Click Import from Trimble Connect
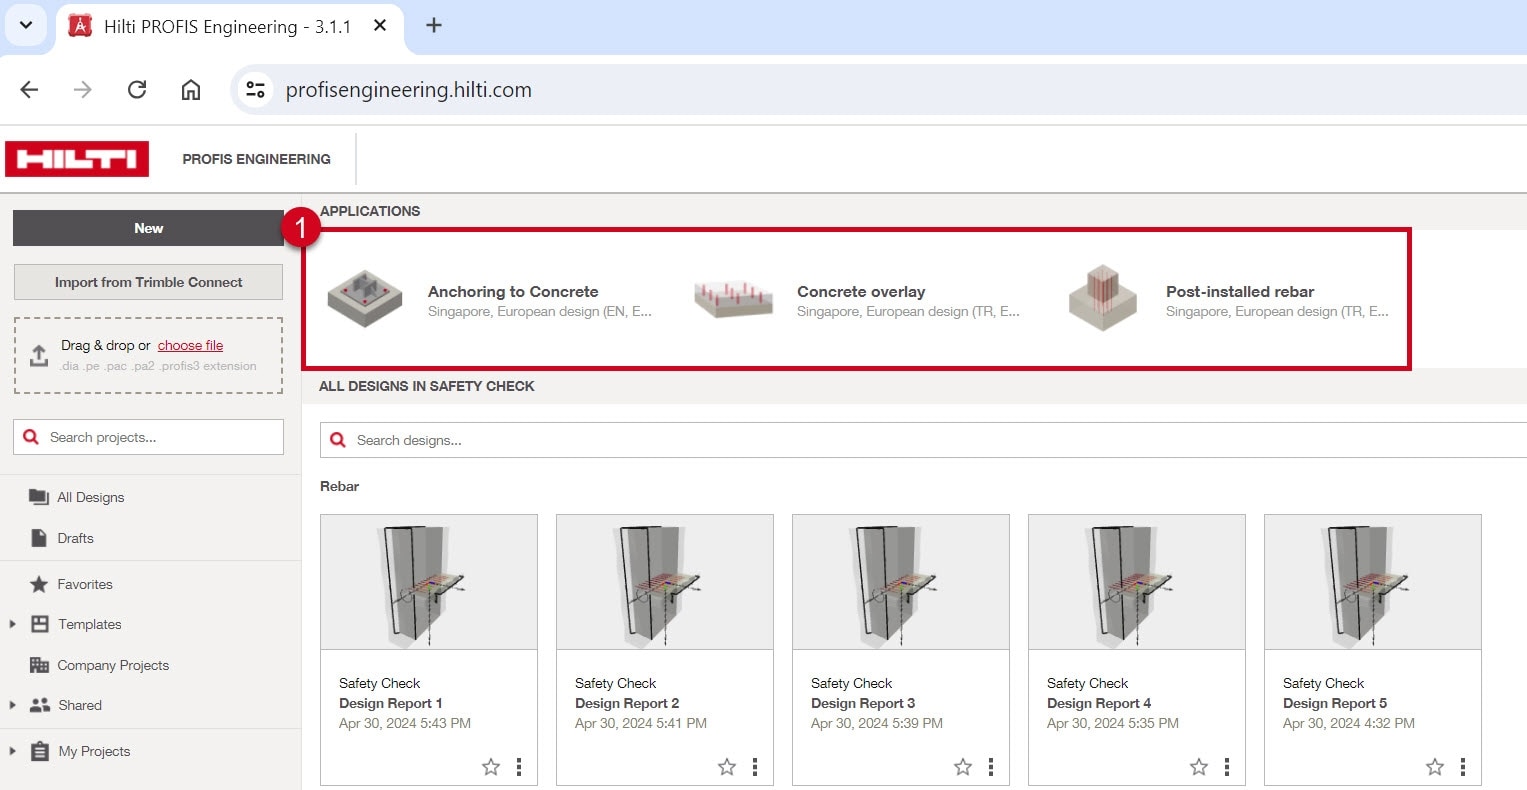The image size is (1527, 790). coord(148,282)
